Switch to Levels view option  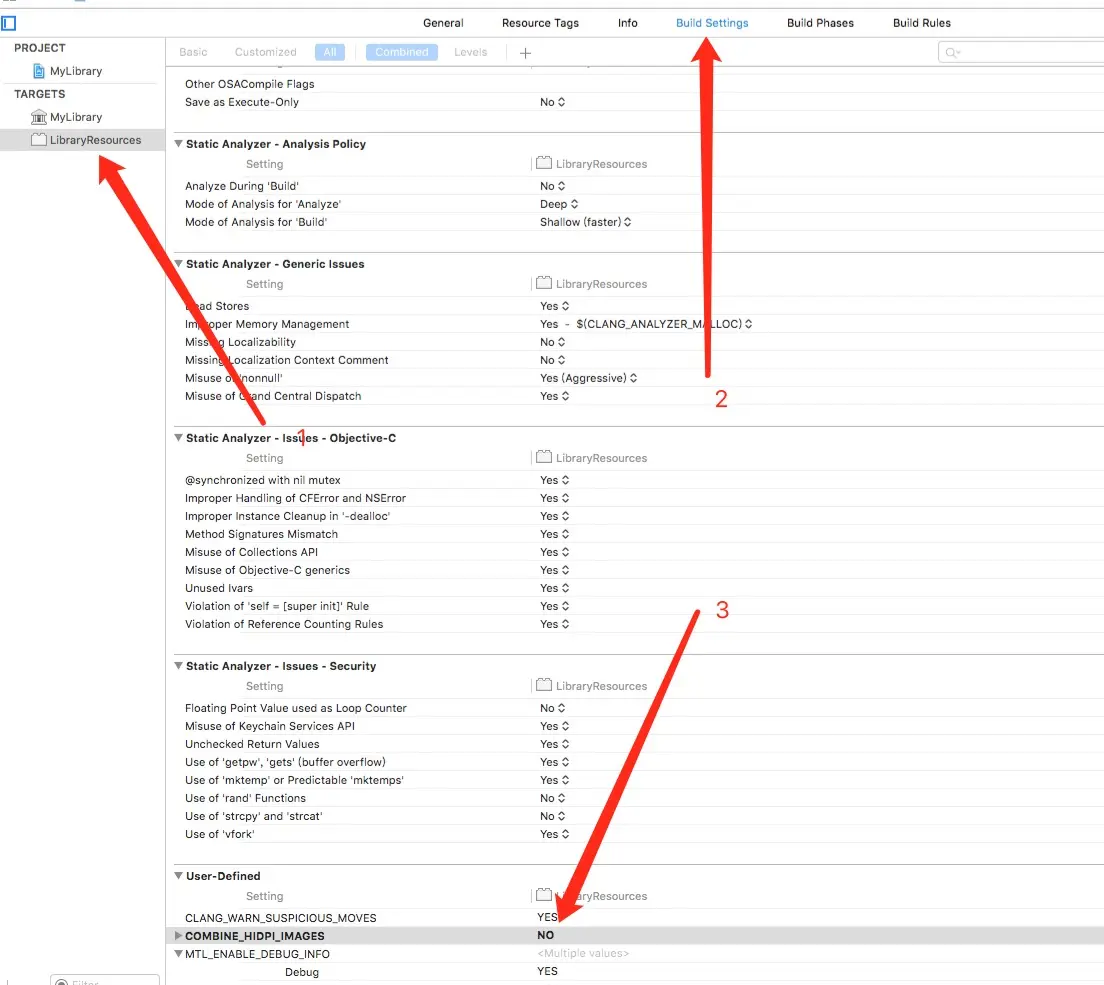[470, 52]
